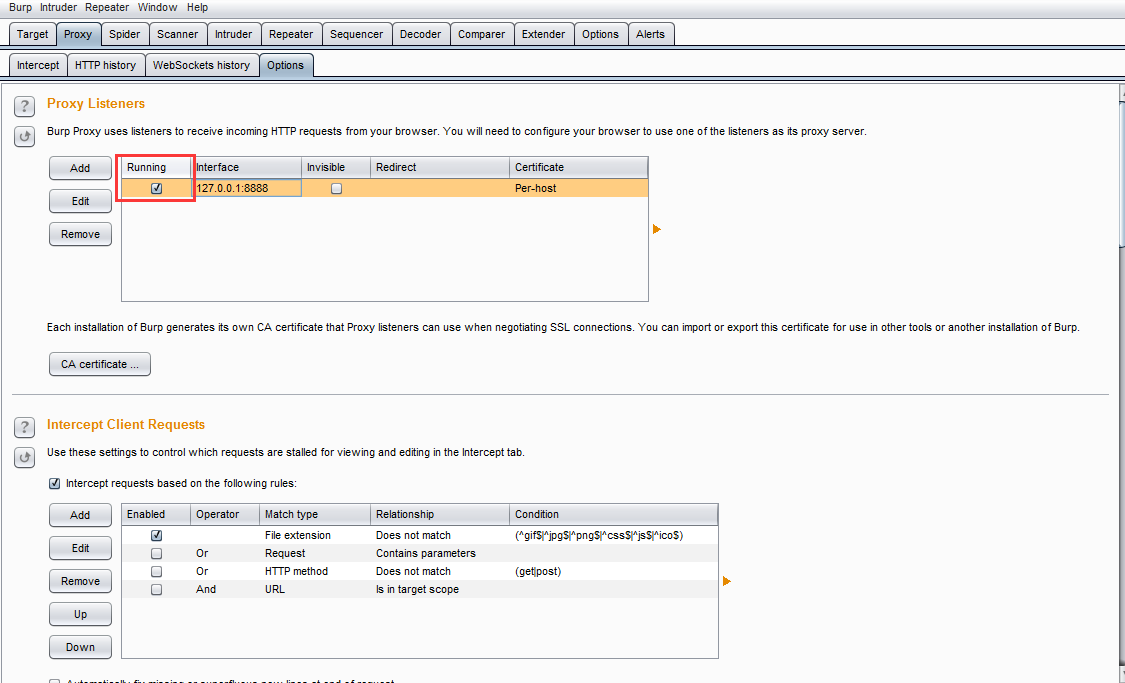This screenshot has height=683, width=1125.
Task: Expand Proxy Listeners table with orange arrow
Action: [656, 230]
